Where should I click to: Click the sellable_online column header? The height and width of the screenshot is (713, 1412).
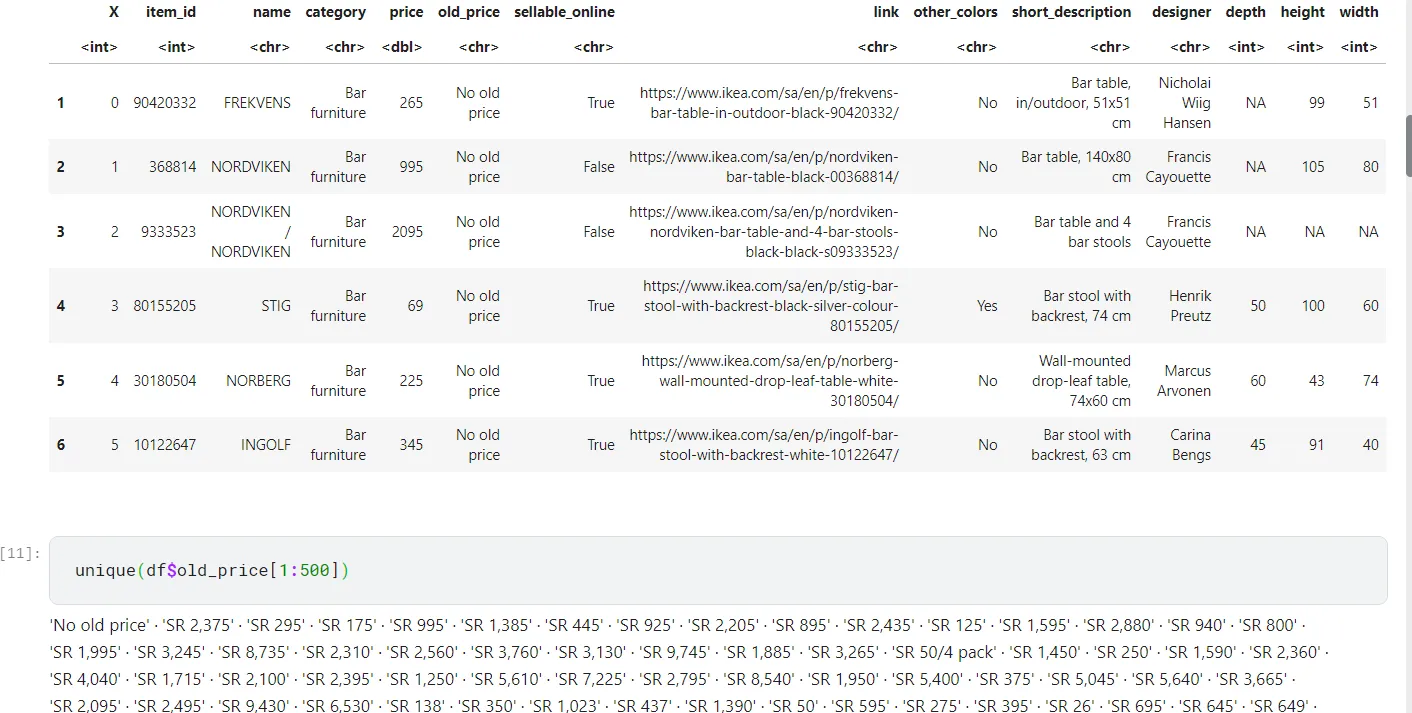pos(564,12)
